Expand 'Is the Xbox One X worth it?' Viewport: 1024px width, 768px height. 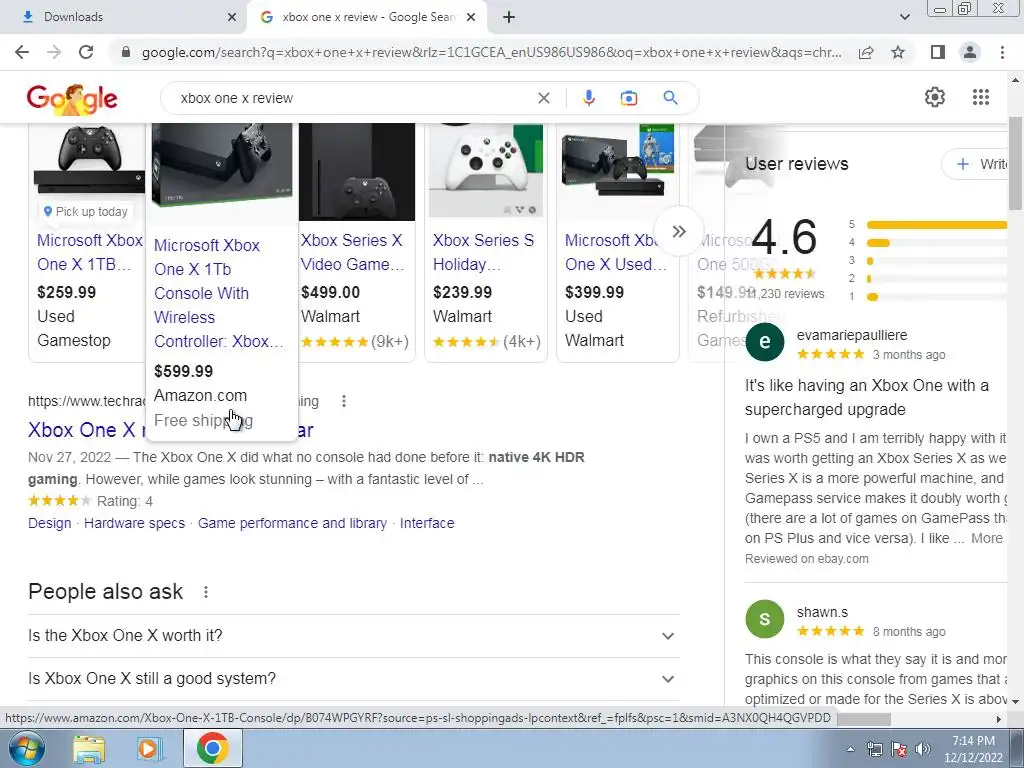tap(353, 635)
